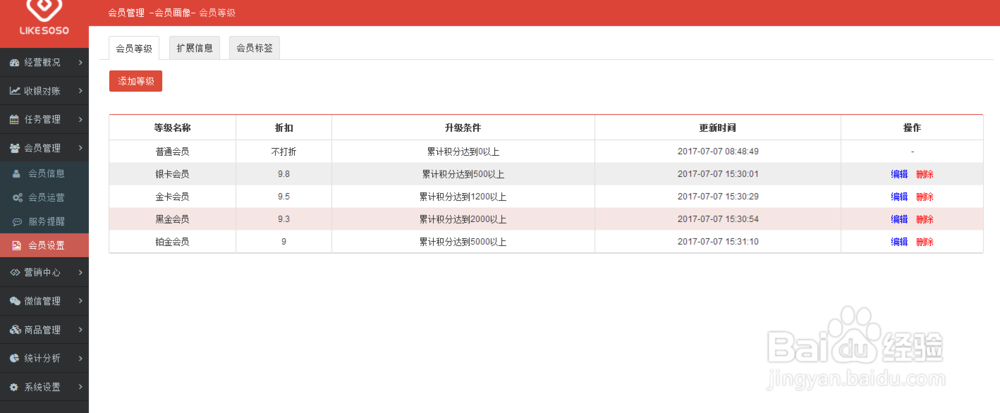Click 升级条件 column header
This screenshot has height=413, width=1000.
[x=463, y=127]
